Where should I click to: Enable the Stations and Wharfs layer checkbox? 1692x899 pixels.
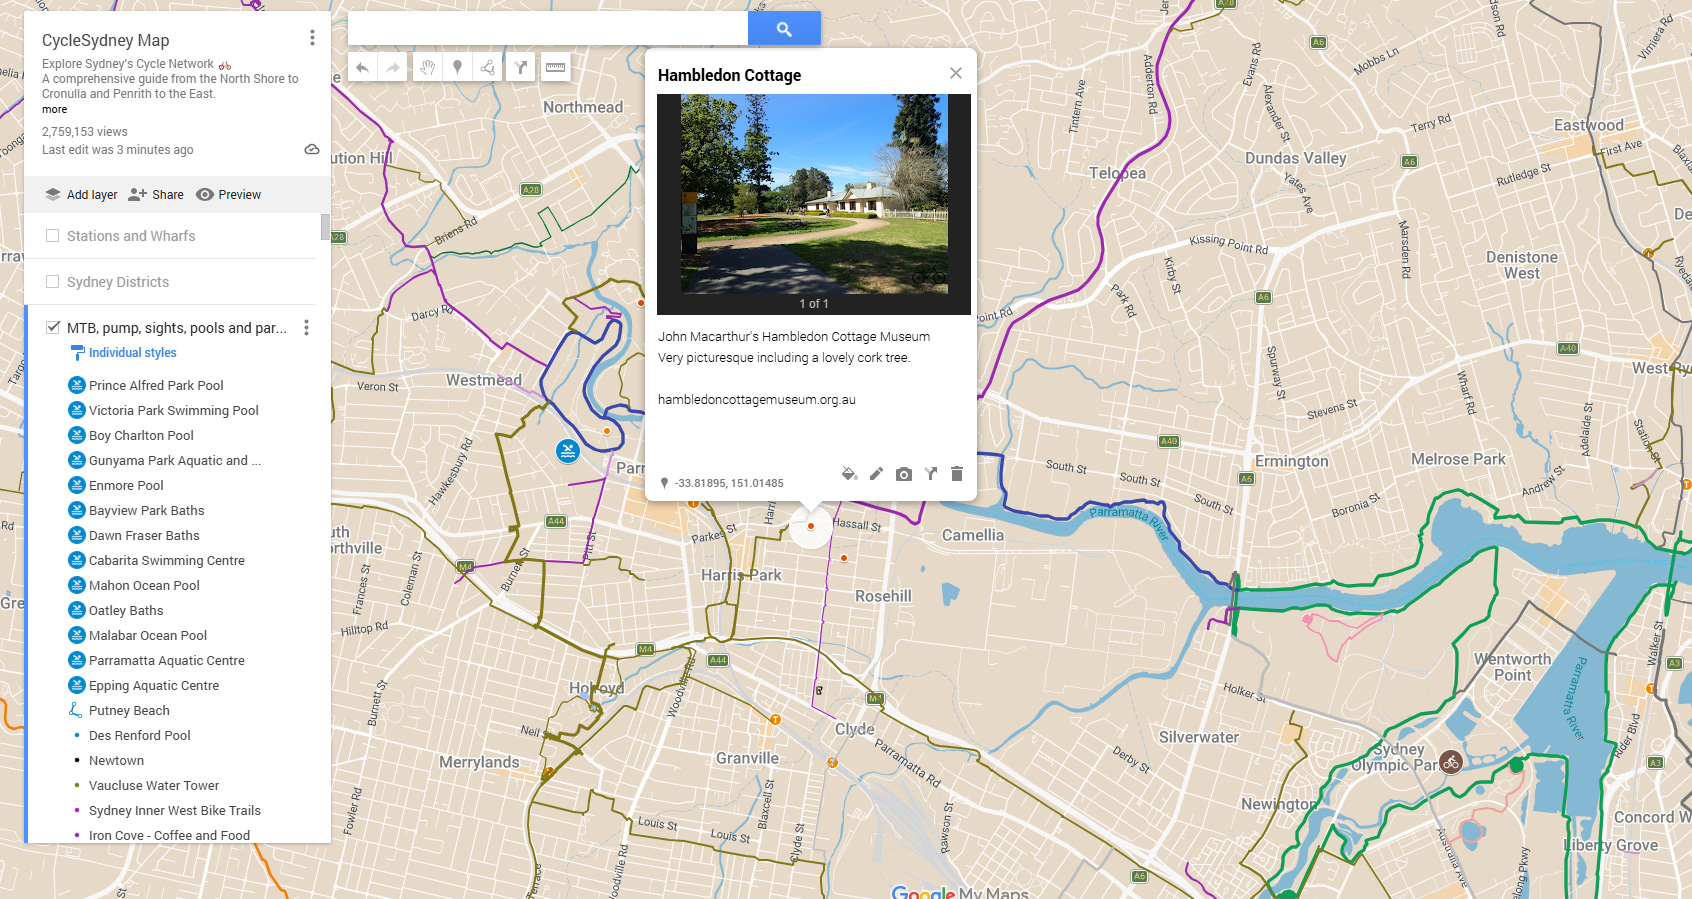(x=53, y=236)
